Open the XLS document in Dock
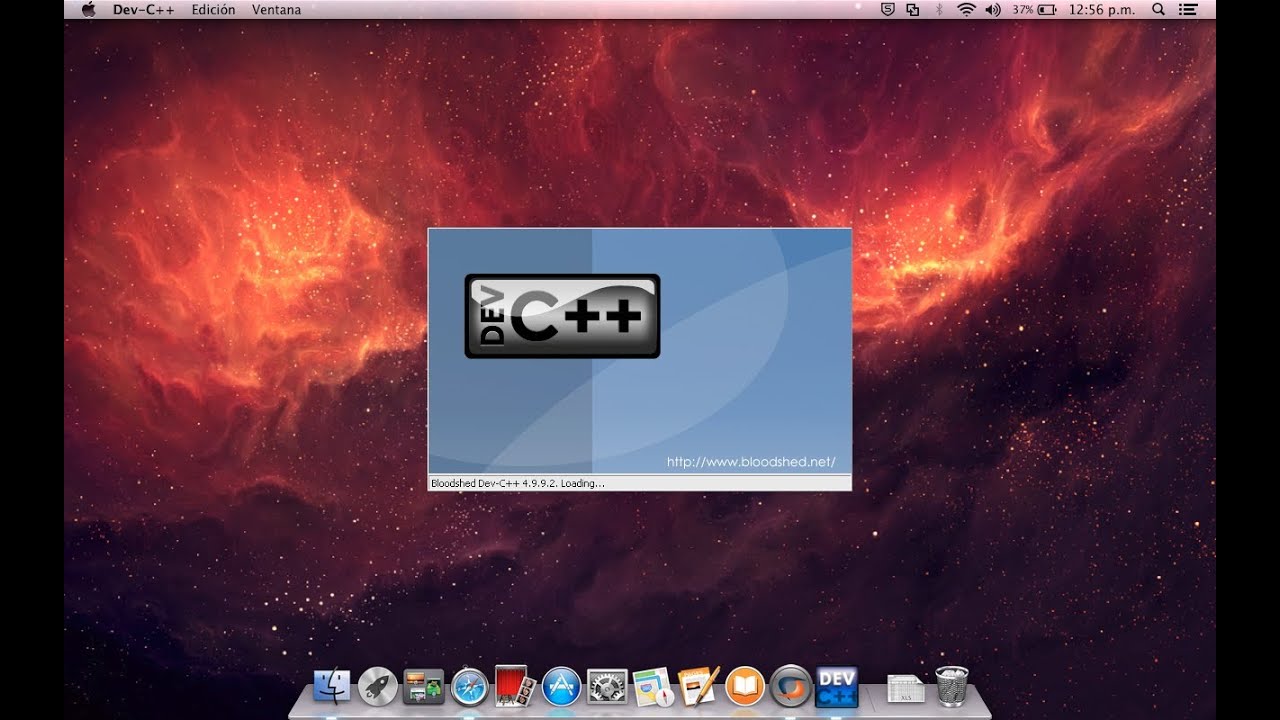This screenshot has height=720, width=1280. click(x=906, y=688)
